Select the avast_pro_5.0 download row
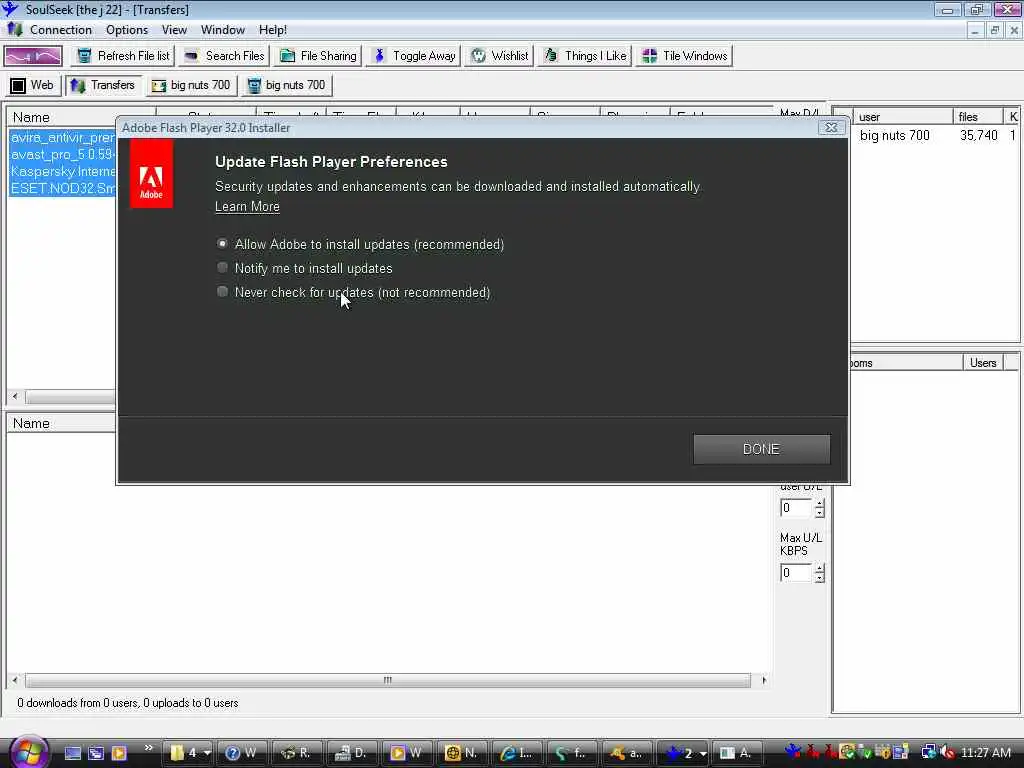 (62, 155)
